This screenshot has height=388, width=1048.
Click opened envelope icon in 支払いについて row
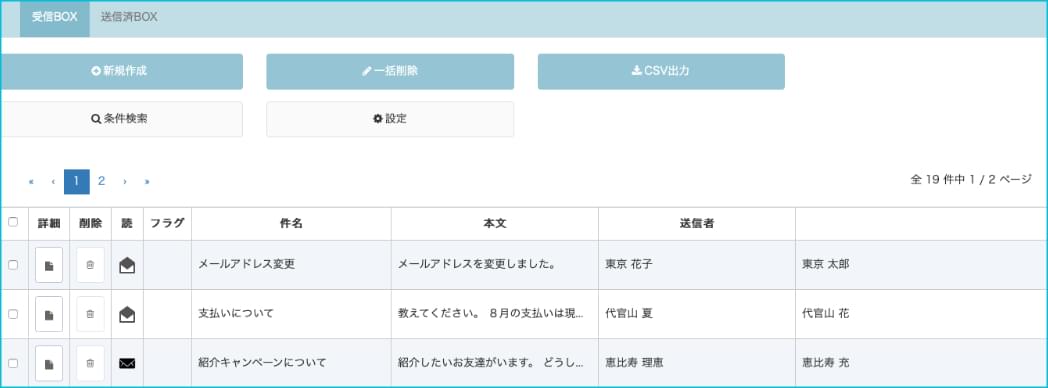pos(127,314)
